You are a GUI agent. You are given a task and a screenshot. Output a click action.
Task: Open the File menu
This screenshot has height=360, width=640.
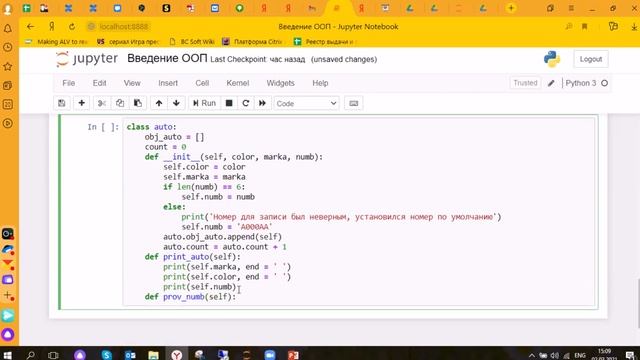coord(69,83)
